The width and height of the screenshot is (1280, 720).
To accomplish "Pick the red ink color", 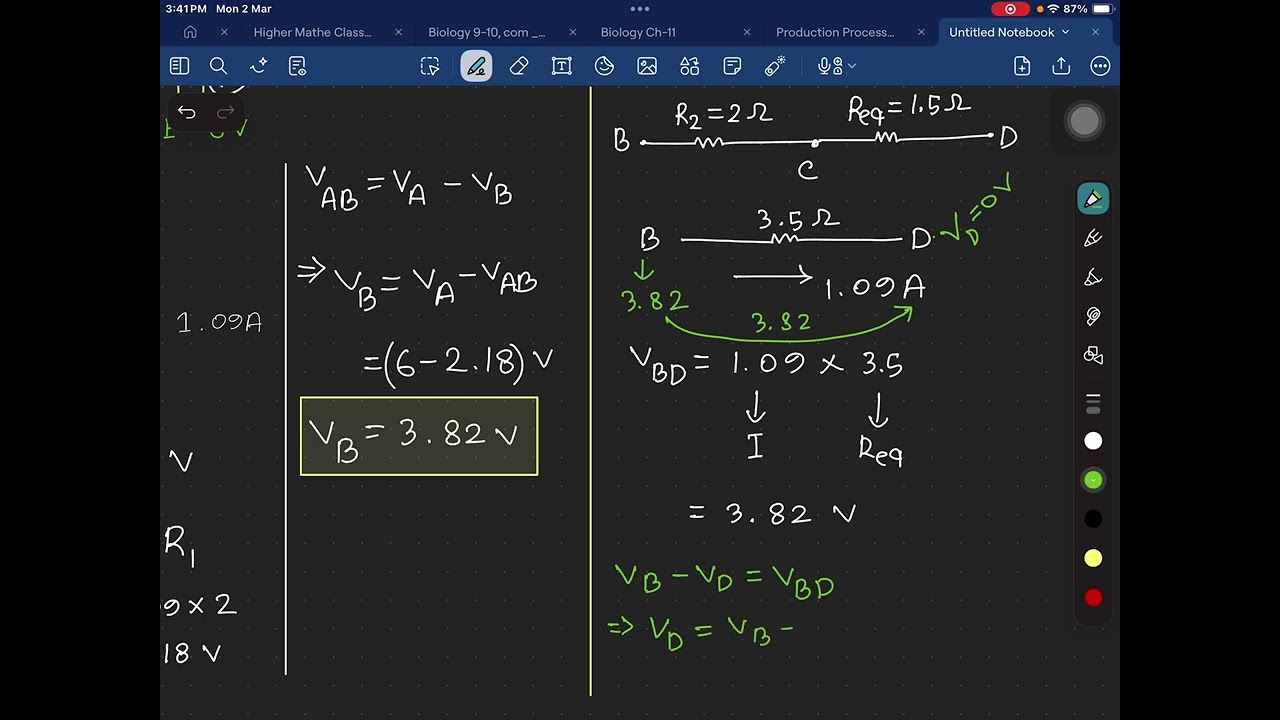I will (x=1093, y=597).
